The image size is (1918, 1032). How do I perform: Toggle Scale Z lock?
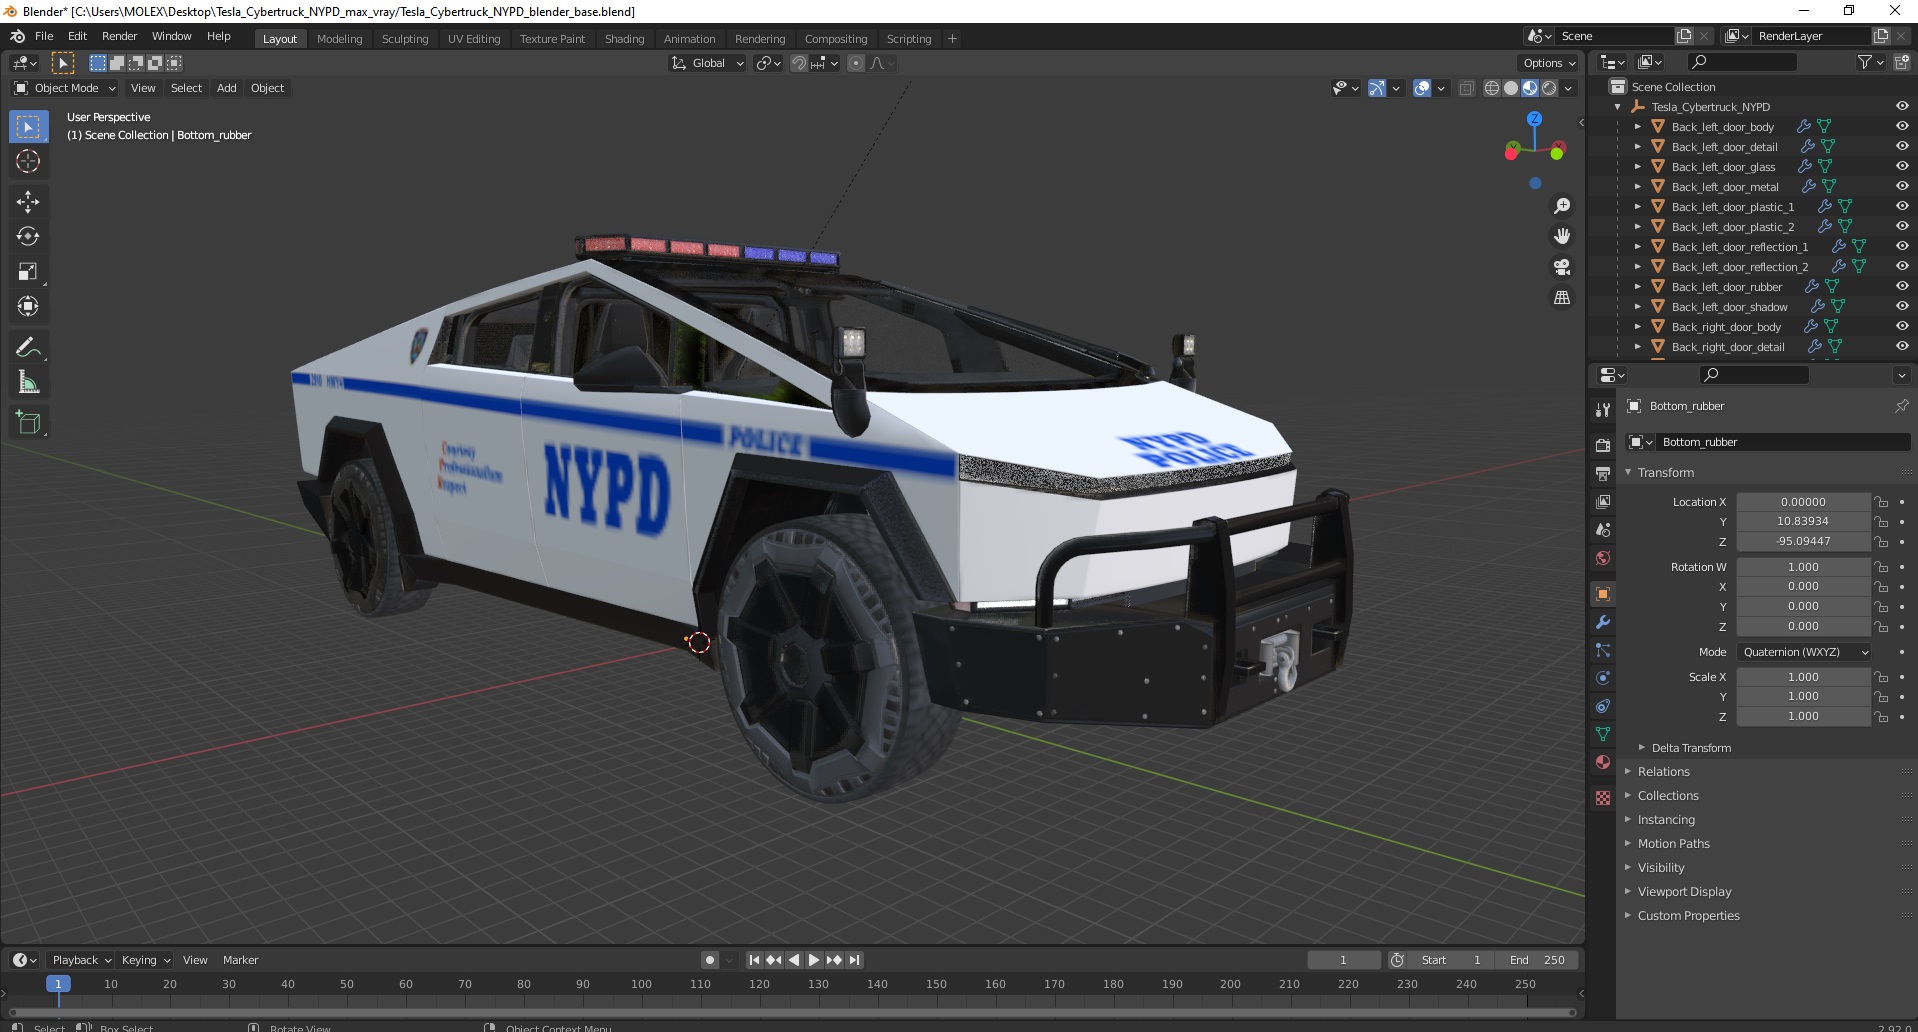click(1881, 717)
